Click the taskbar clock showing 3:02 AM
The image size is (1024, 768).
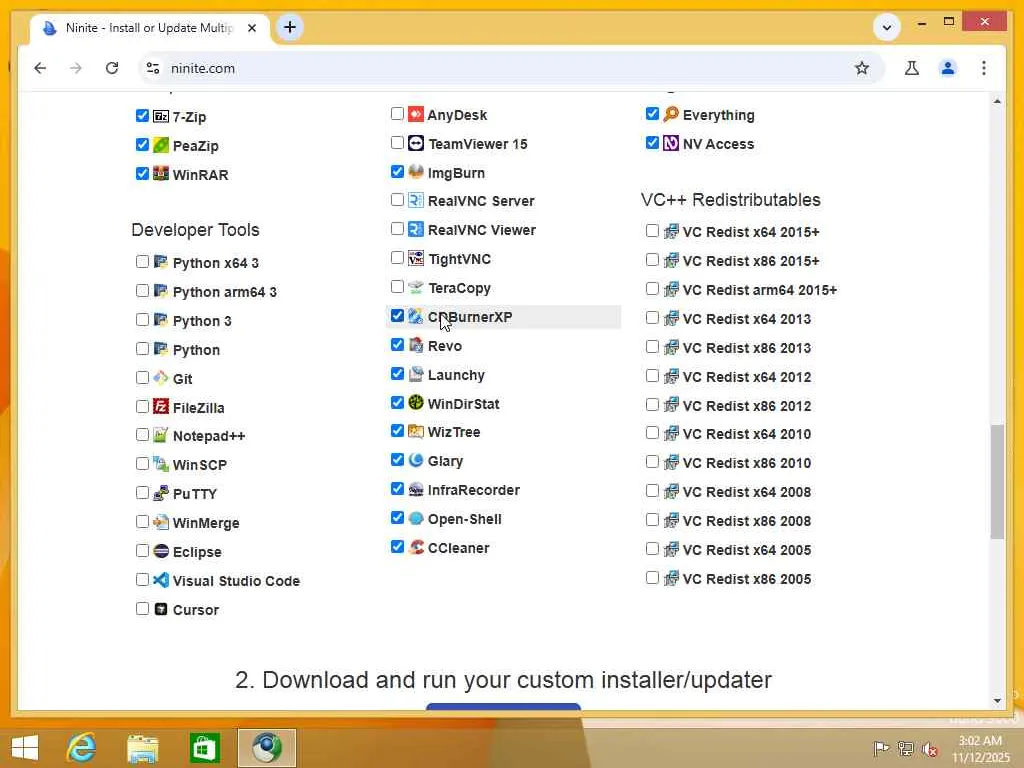pos(980,749)
